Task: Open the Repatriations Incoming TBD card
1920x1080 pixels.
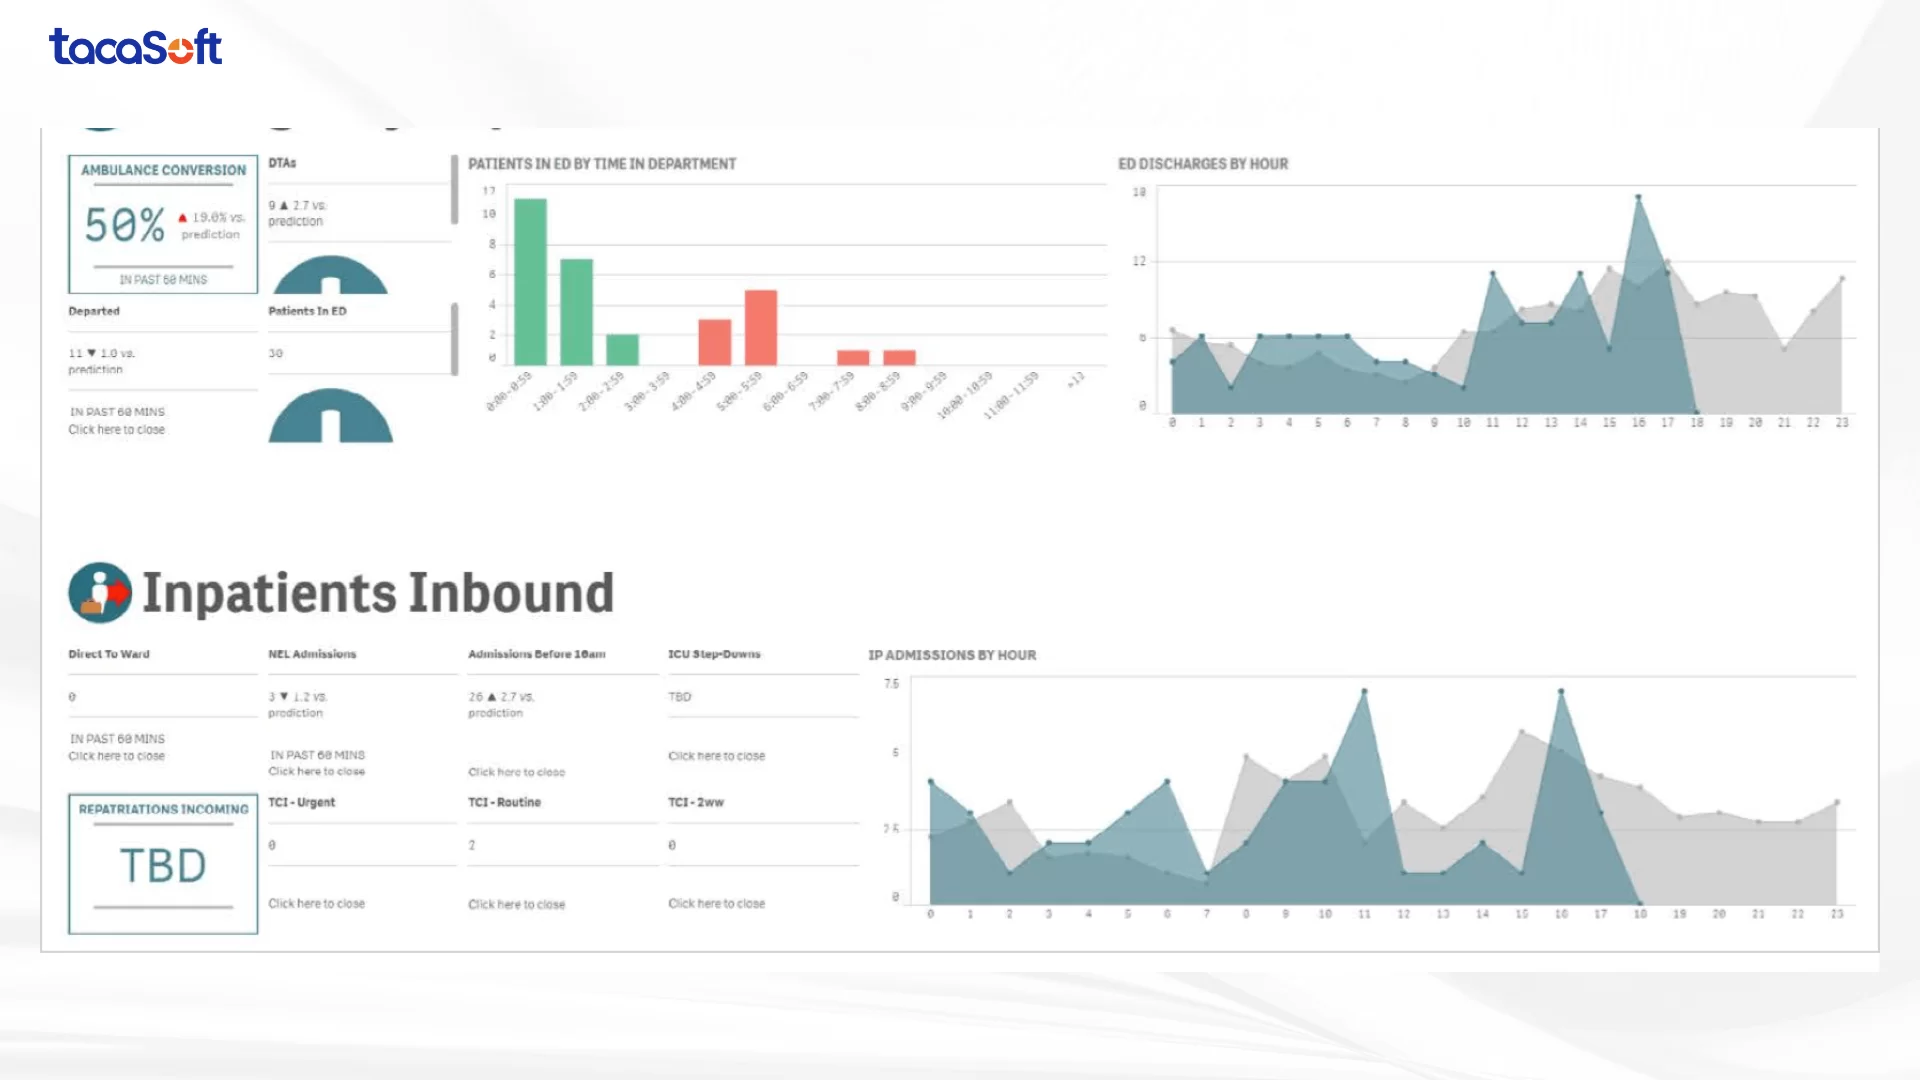Action: [x=163, y=864]
